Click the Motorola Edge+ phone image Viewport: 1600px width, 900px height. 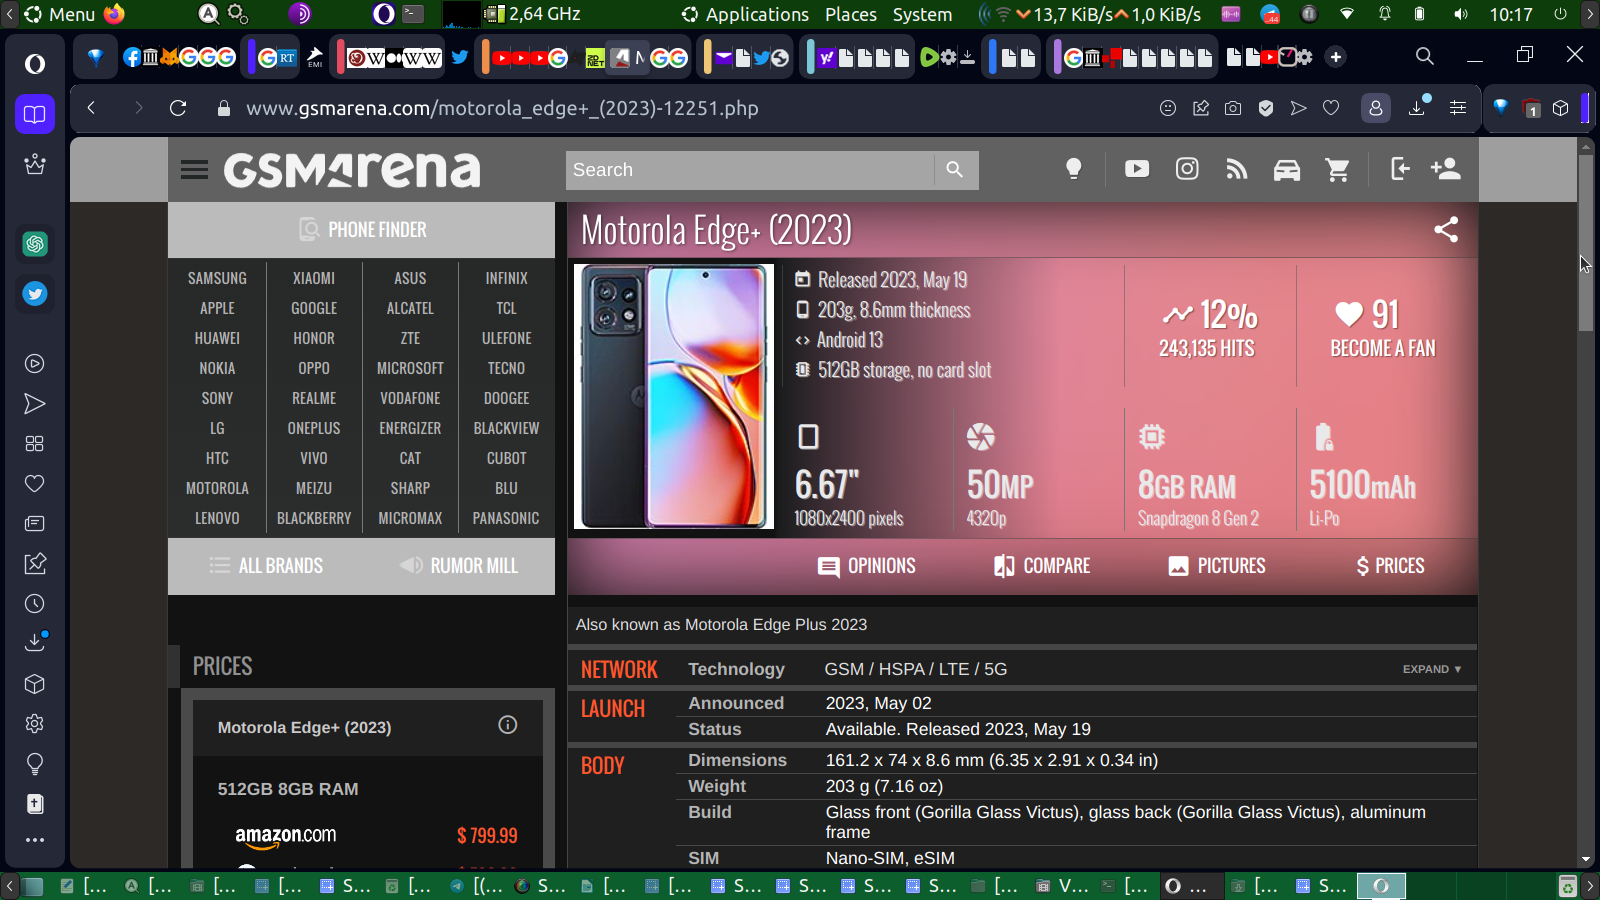coord(674,396)
